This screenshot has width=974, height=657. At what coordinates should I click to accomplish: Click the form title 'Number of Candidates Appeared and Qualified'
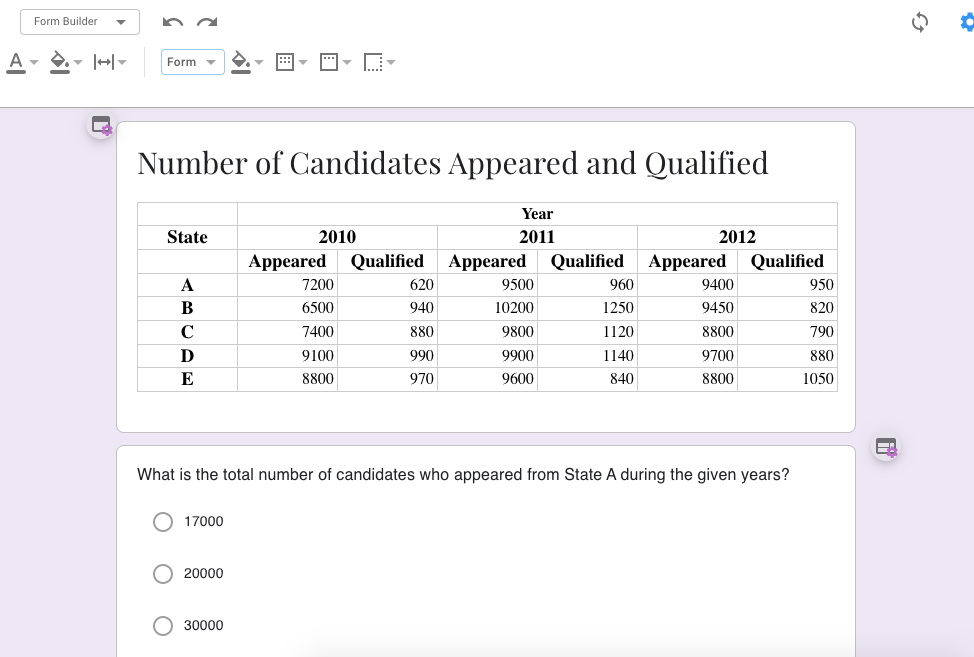(x=453, y=163)
